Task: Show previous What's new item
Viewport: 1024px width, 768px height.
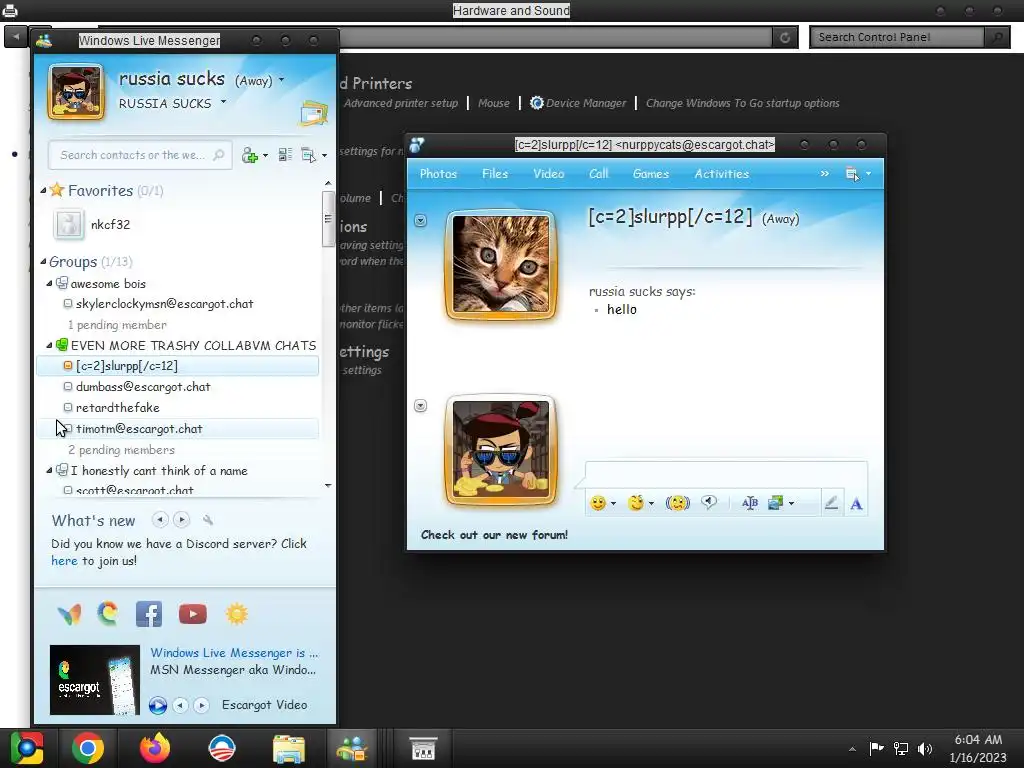Action: pos(160,520)
